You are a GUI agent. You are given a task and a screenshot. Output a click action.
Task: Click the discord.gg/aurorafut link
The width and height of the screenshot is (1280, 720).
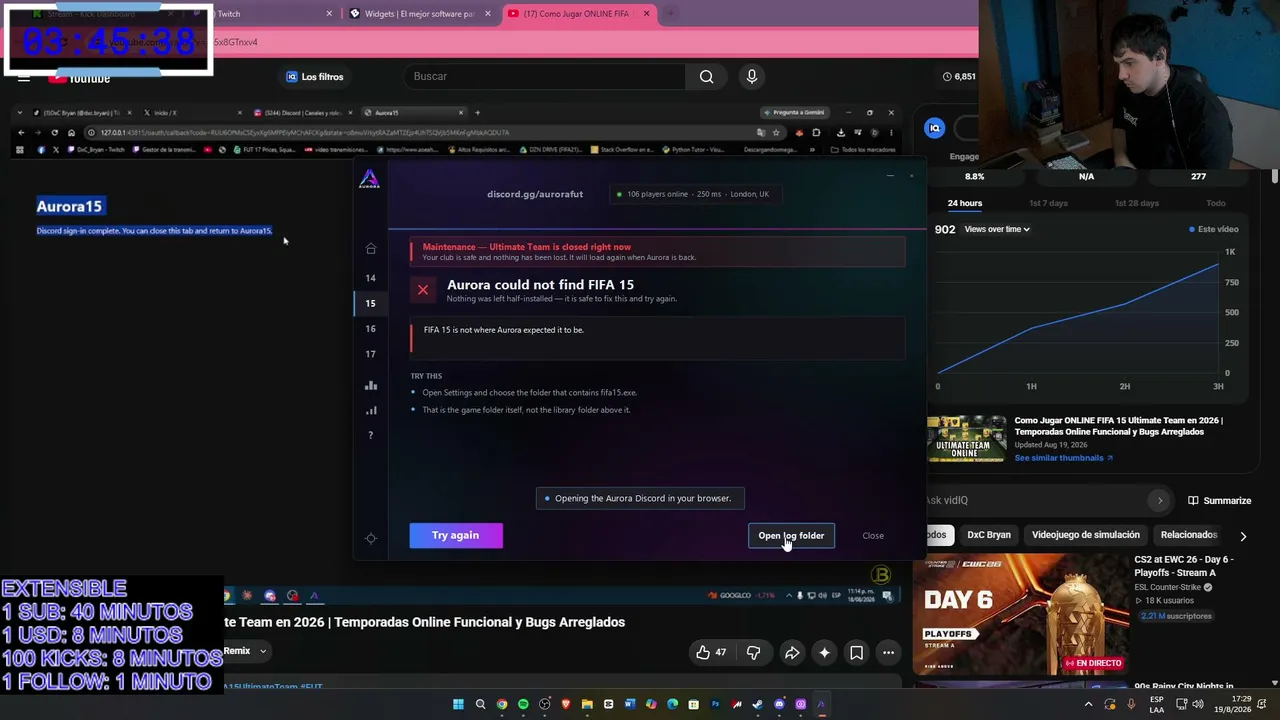coord(535,194)
